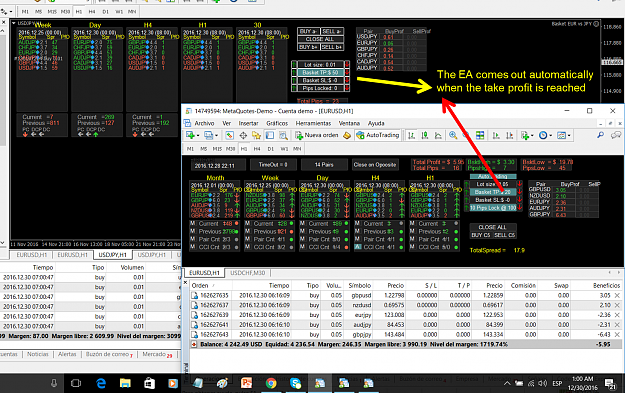Expand the Profiles dropdown arrow
This screenshot has width=625, height=393.
pos(216,136)
